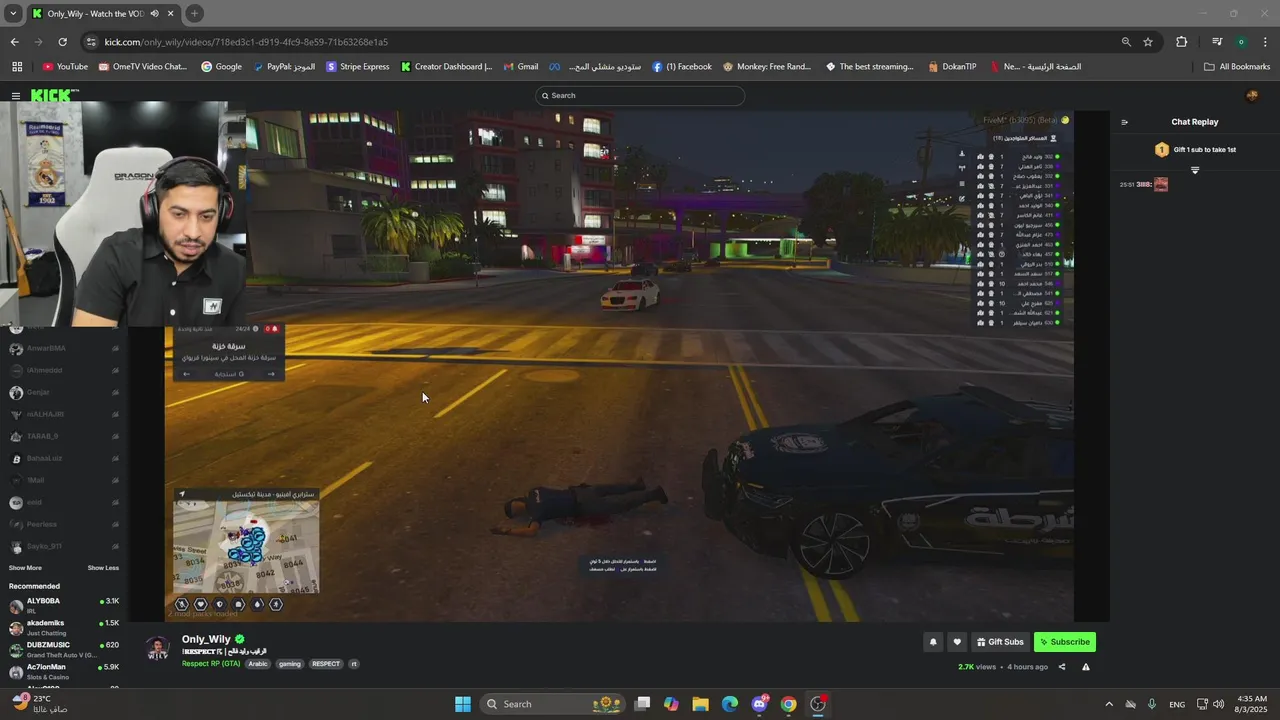
Task: Toggle notification bell for Only_Wily
Action: [x=933, y=642]
